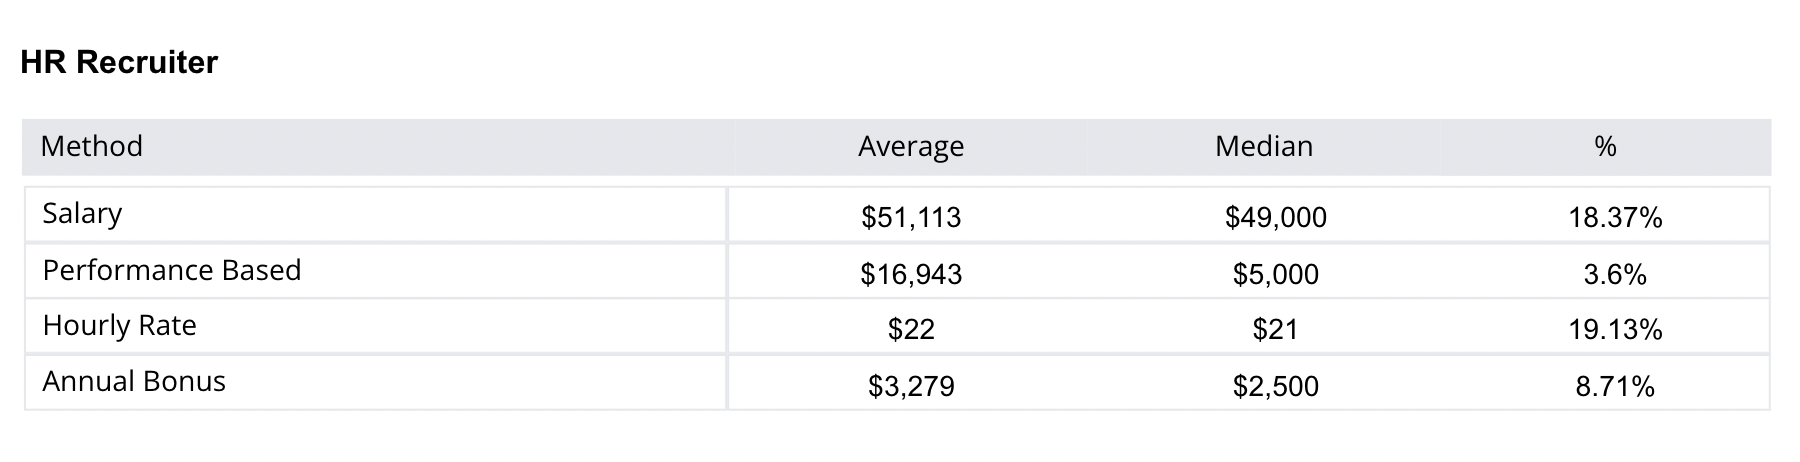Screen dimensions: 1800x462
Task: Click the $51,113 average salary cell
Action: pyautogui.click(x=910, y=218)
